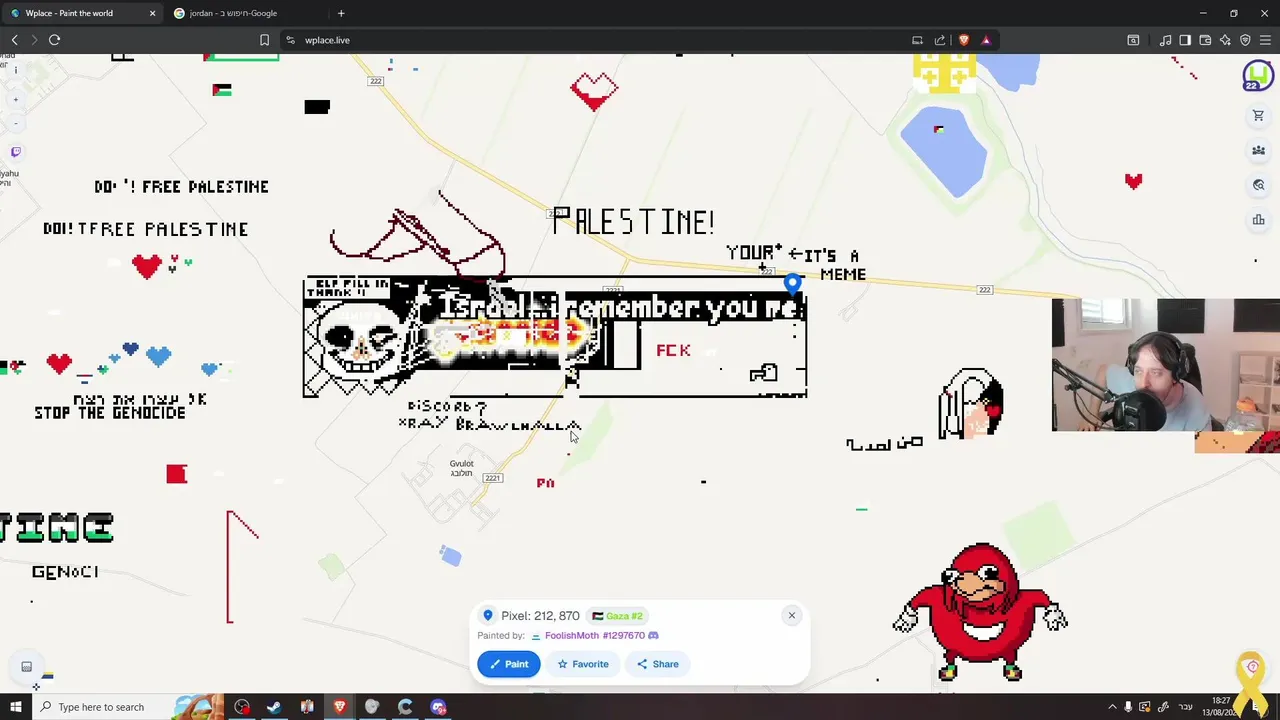Open the Brave hamburger main menu

click(1265, 40)
